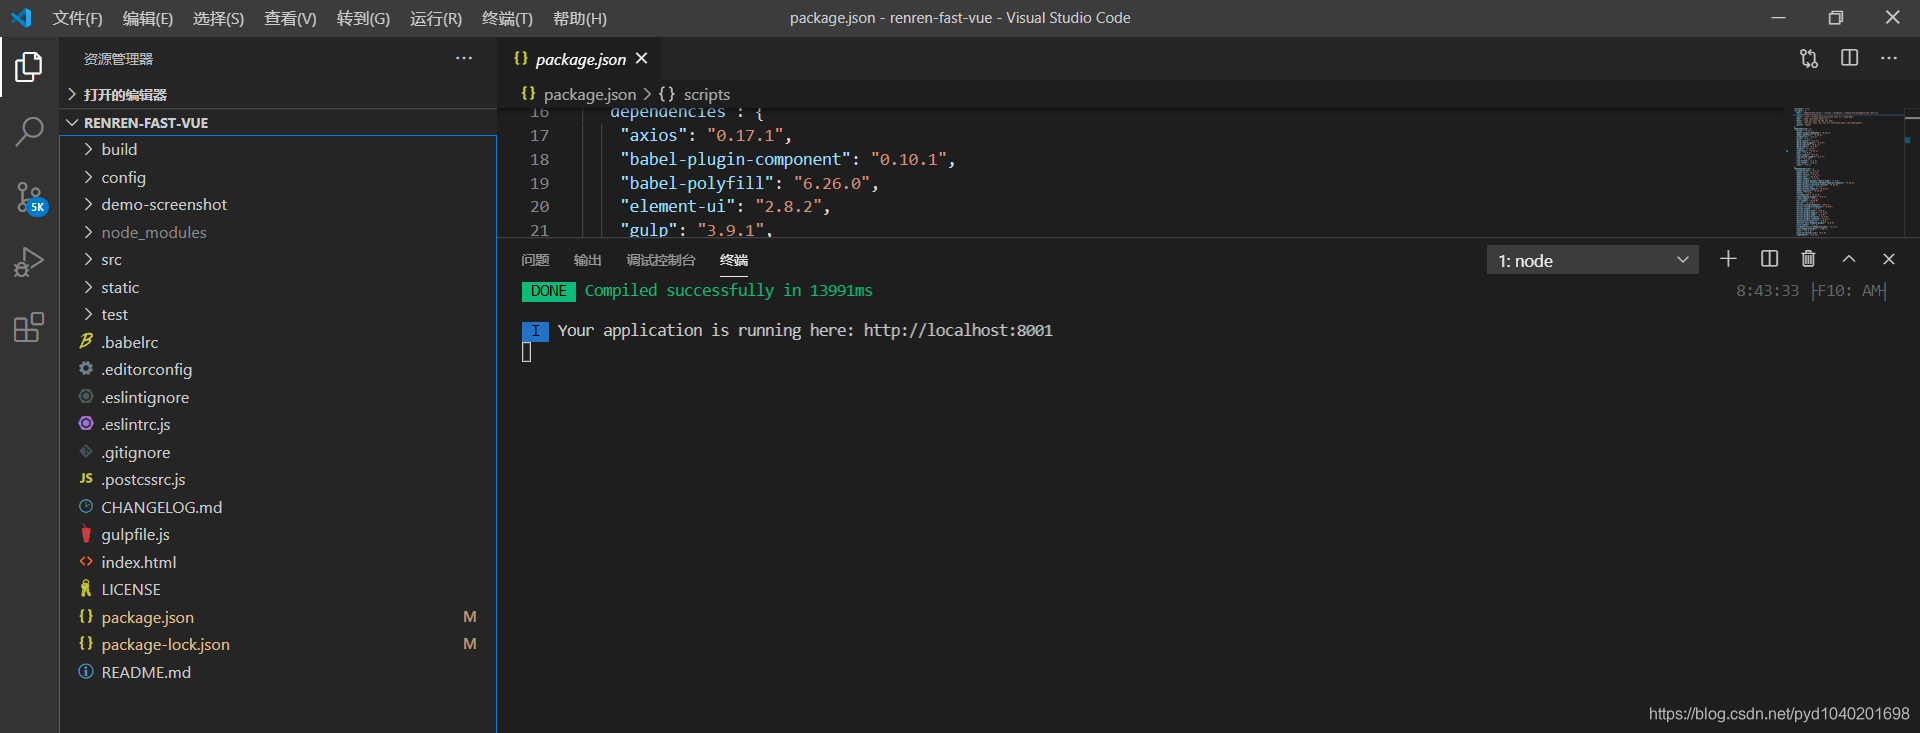Open the LICENSE file

coord(278,589)
